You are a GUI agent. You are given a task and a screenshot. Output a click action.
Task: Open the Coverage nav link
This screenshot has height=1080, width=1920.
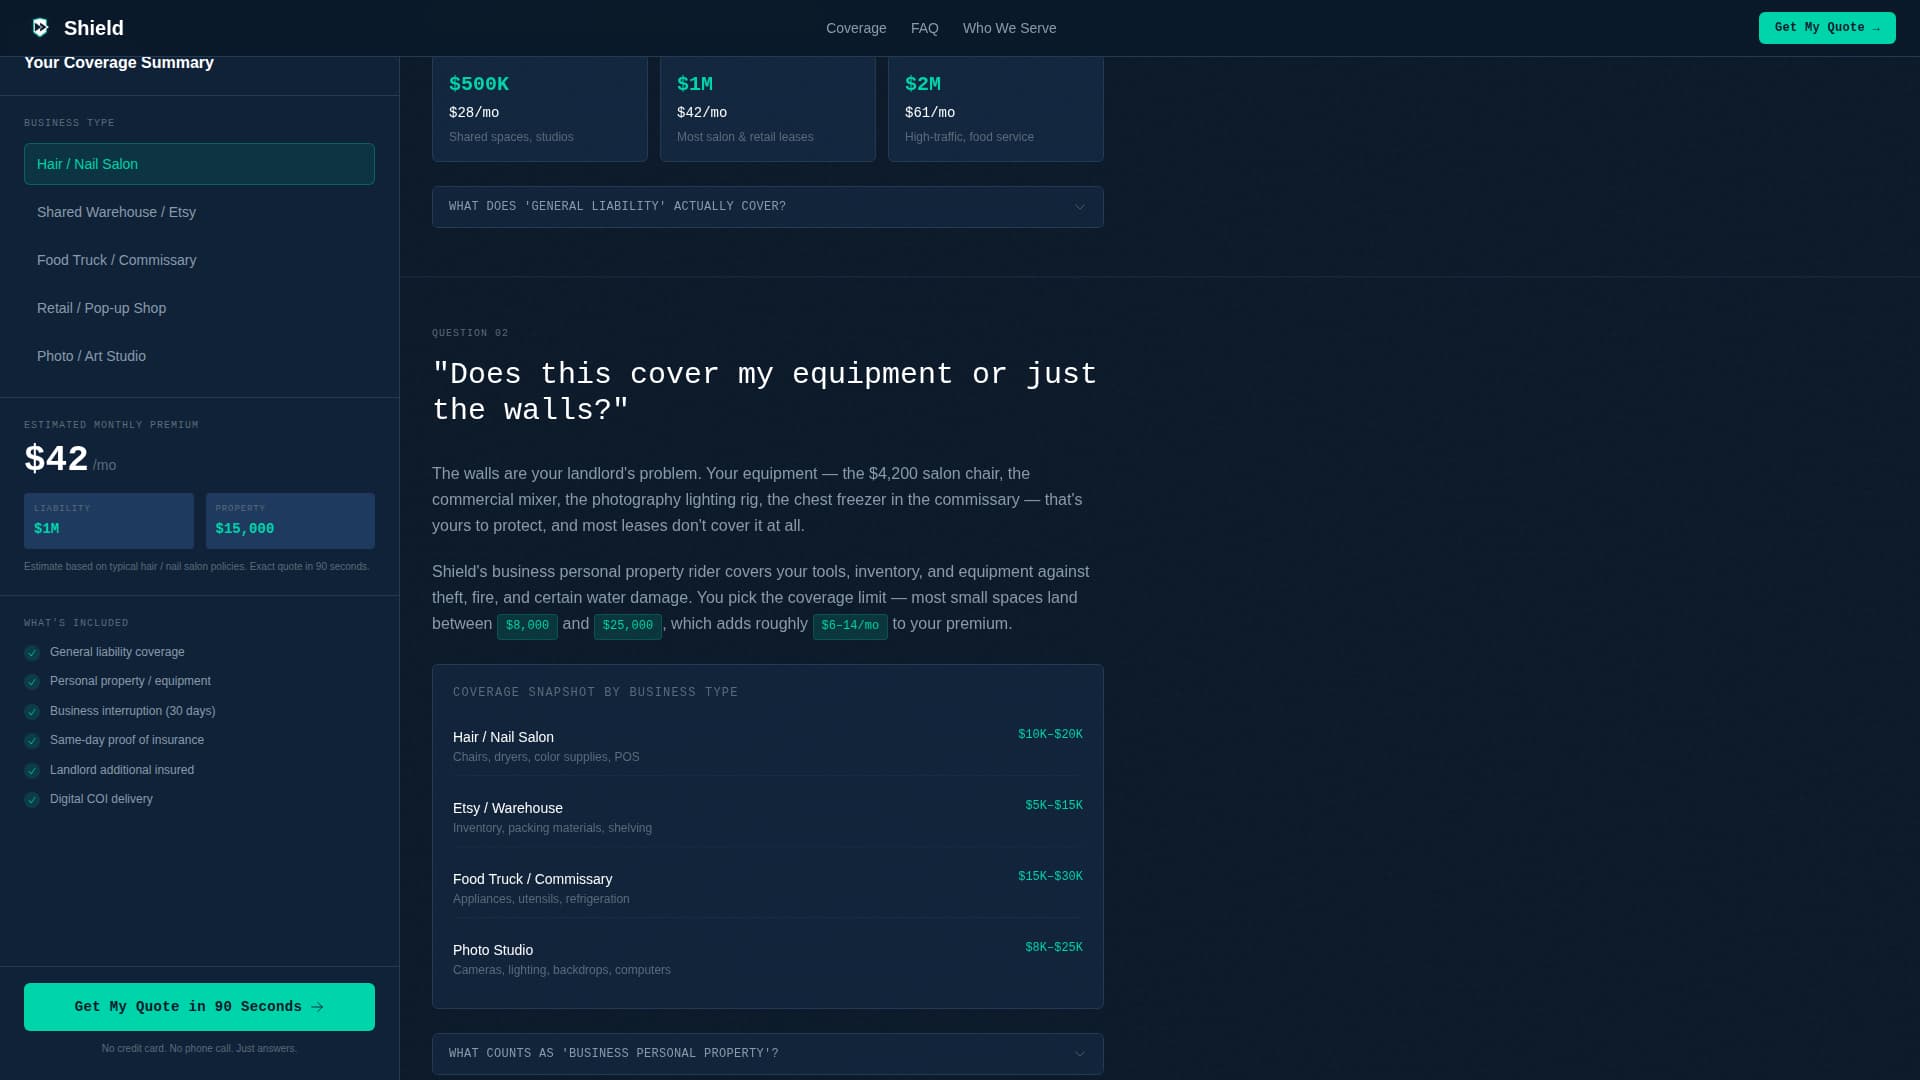tap(855, 28)
